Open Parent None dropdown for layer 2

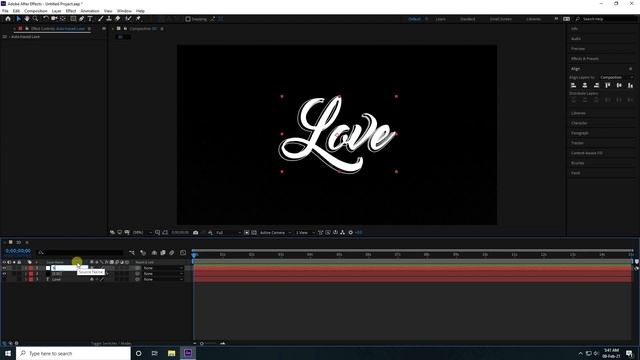pos(163,273)
